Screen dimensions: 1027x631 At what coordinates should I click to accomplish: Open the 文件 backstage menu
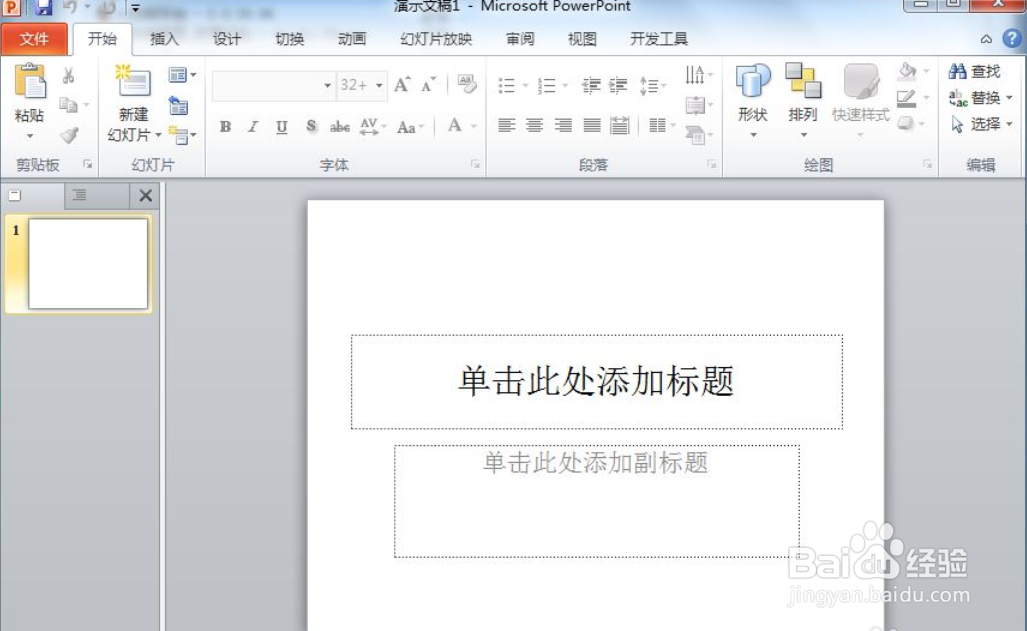click(x=35, y=39)
